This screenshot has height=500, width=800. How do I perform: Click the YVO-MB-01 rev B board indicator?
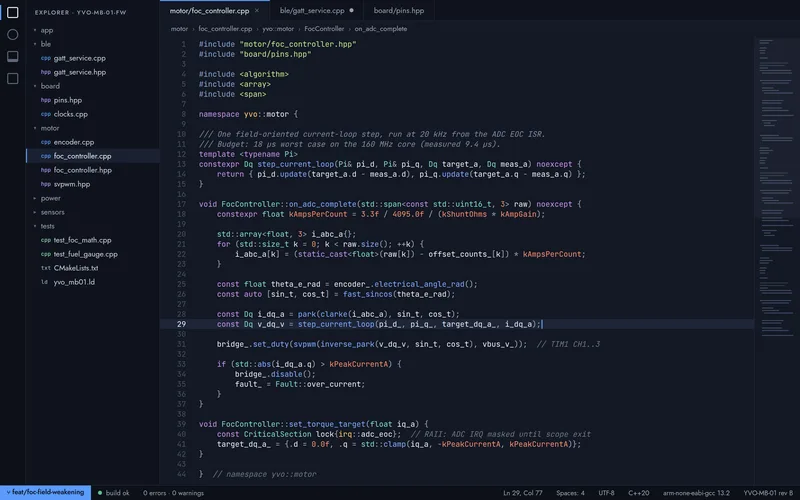tap(768, 493)
